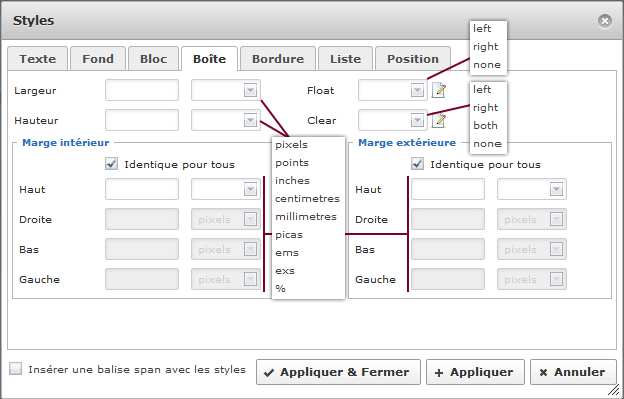
Task: Expand the Float dropdown
Action: (393, 90)
